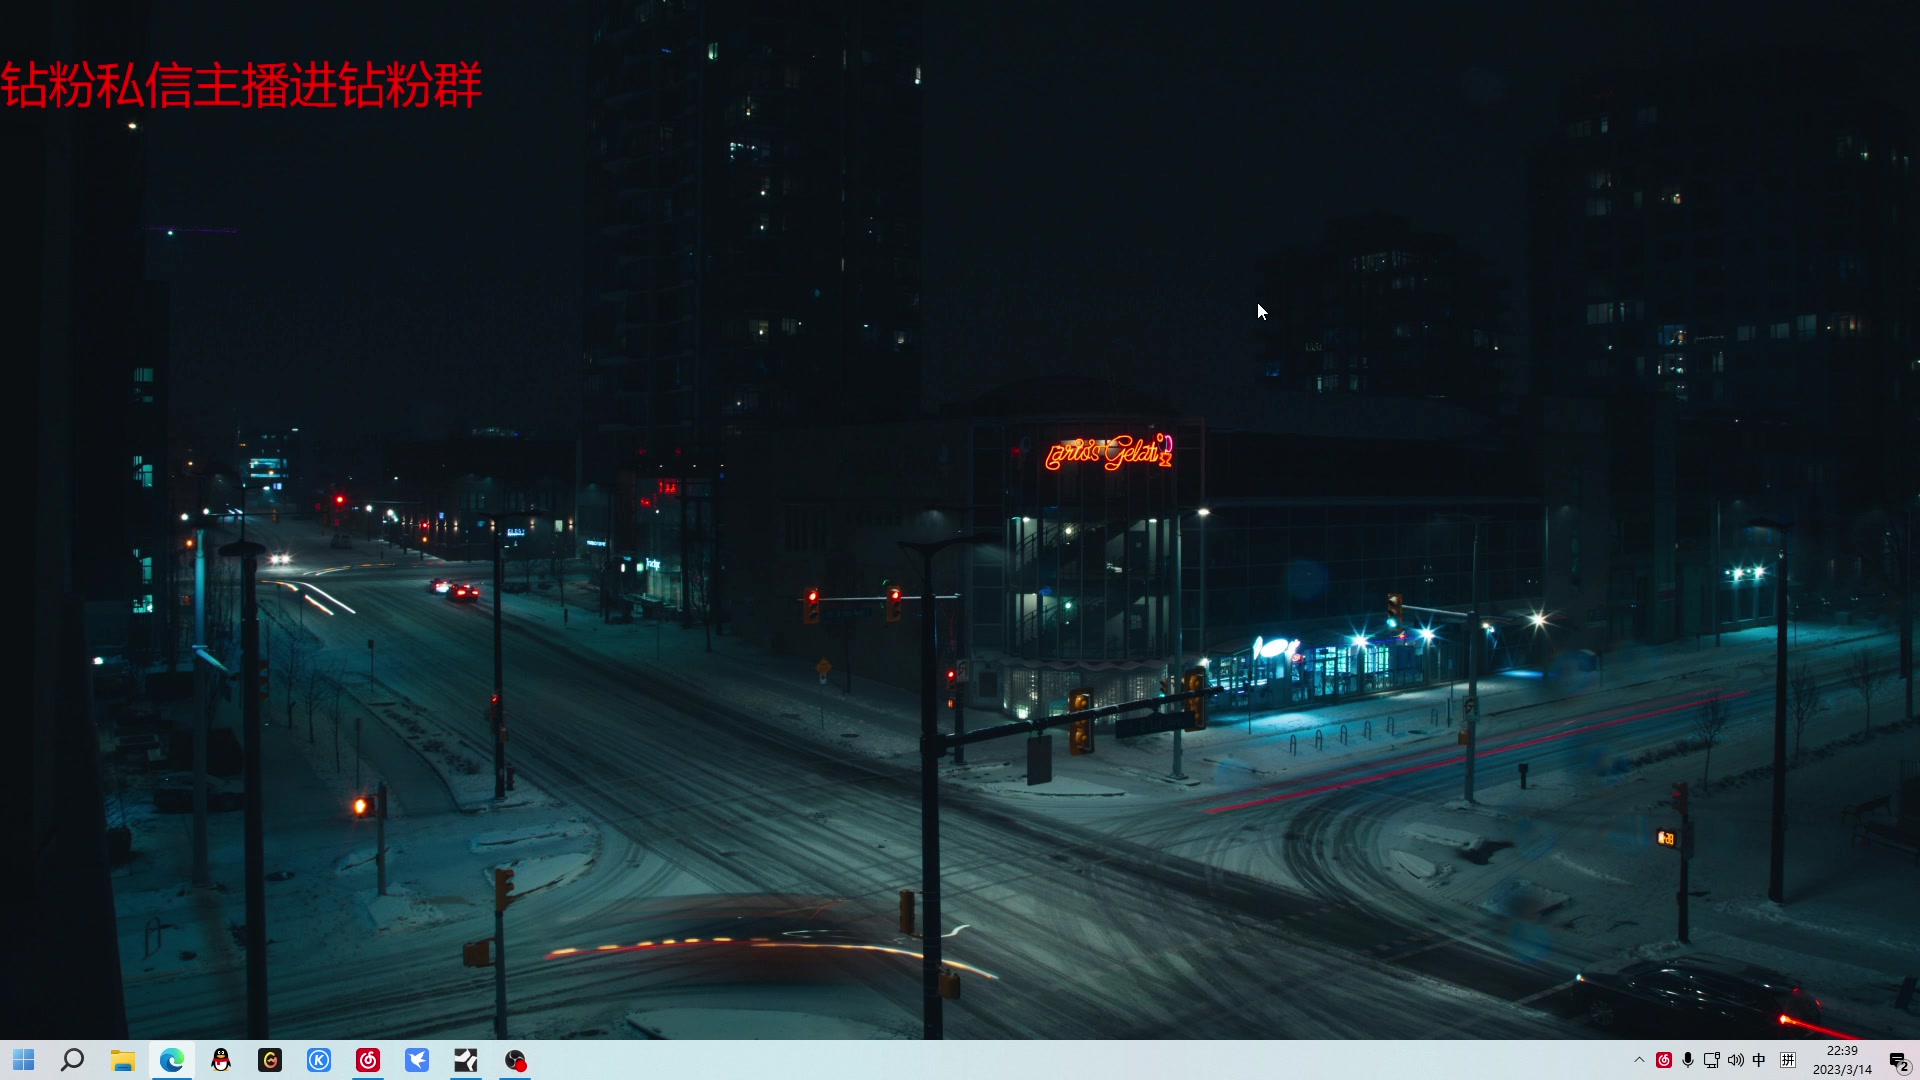
Task: Switch to the black-white running app
Action: tap(466, 1060)
